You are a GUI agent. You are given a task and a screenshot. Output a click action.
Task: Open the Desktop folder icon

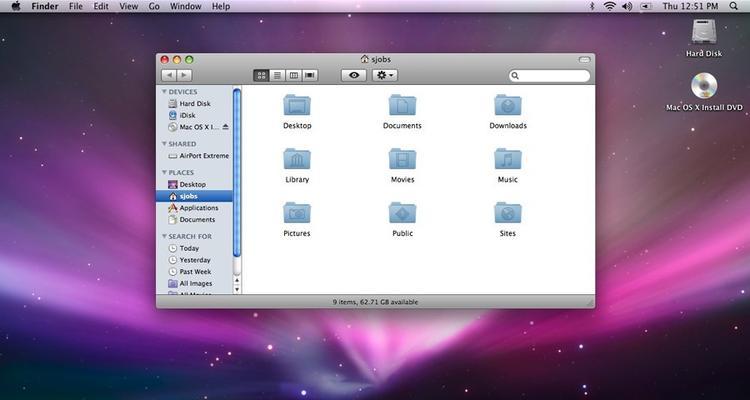point(297,105)
